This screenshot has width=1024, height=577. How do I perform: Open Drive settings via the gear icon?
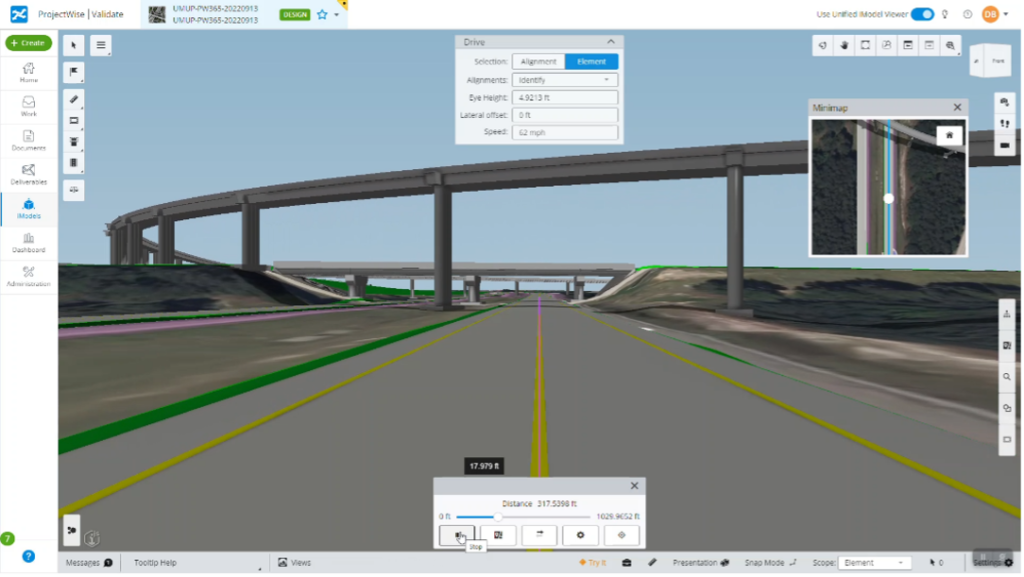580,534
